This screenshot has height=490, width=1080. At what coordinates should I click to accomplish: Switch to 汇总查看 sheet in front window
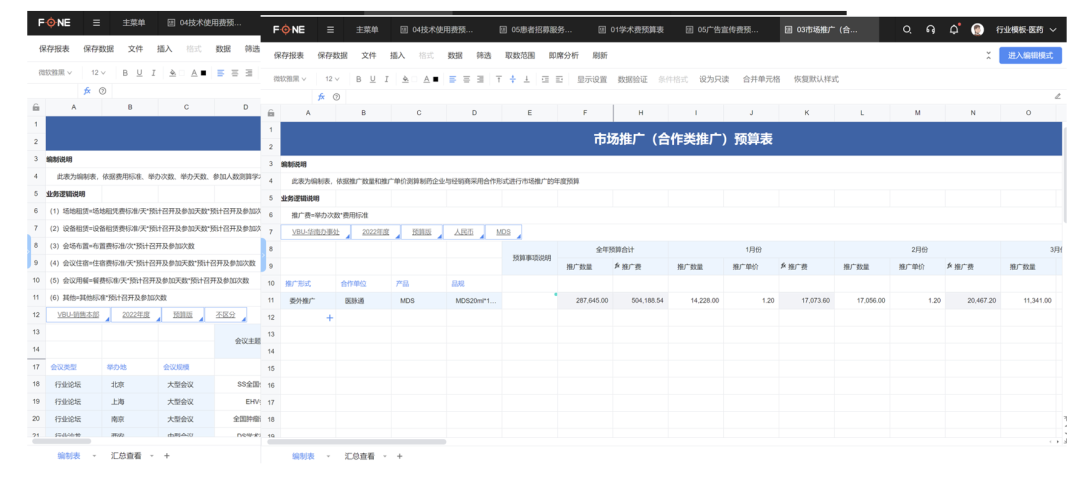coord(360,456)
